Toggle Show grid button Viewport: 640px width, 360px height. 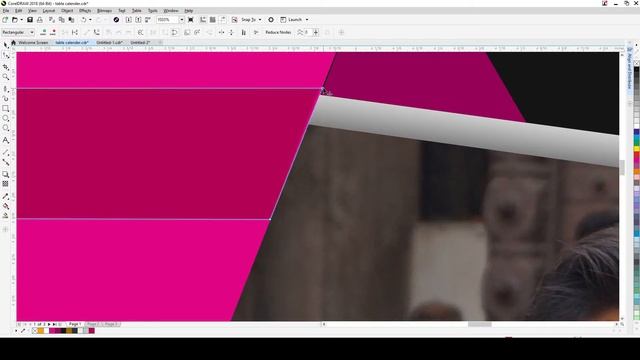213,20
